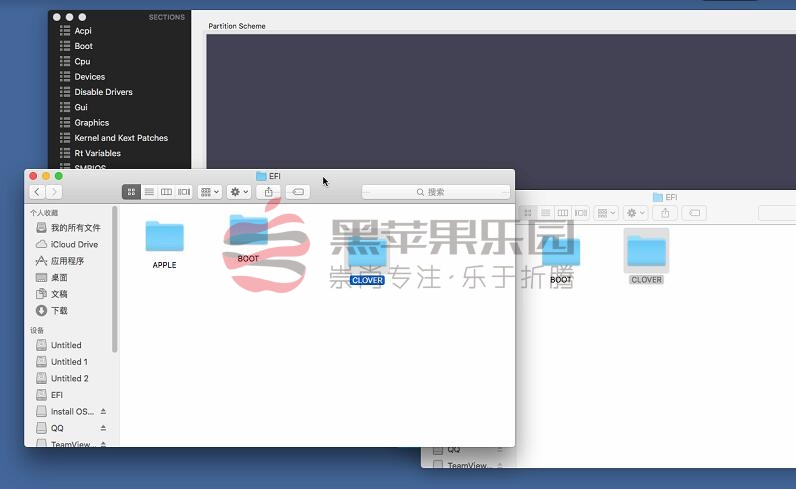Switch front Finder to column view
Image resolution: width=796 pixels, height=489 pixels.
[x=166, y=192]
